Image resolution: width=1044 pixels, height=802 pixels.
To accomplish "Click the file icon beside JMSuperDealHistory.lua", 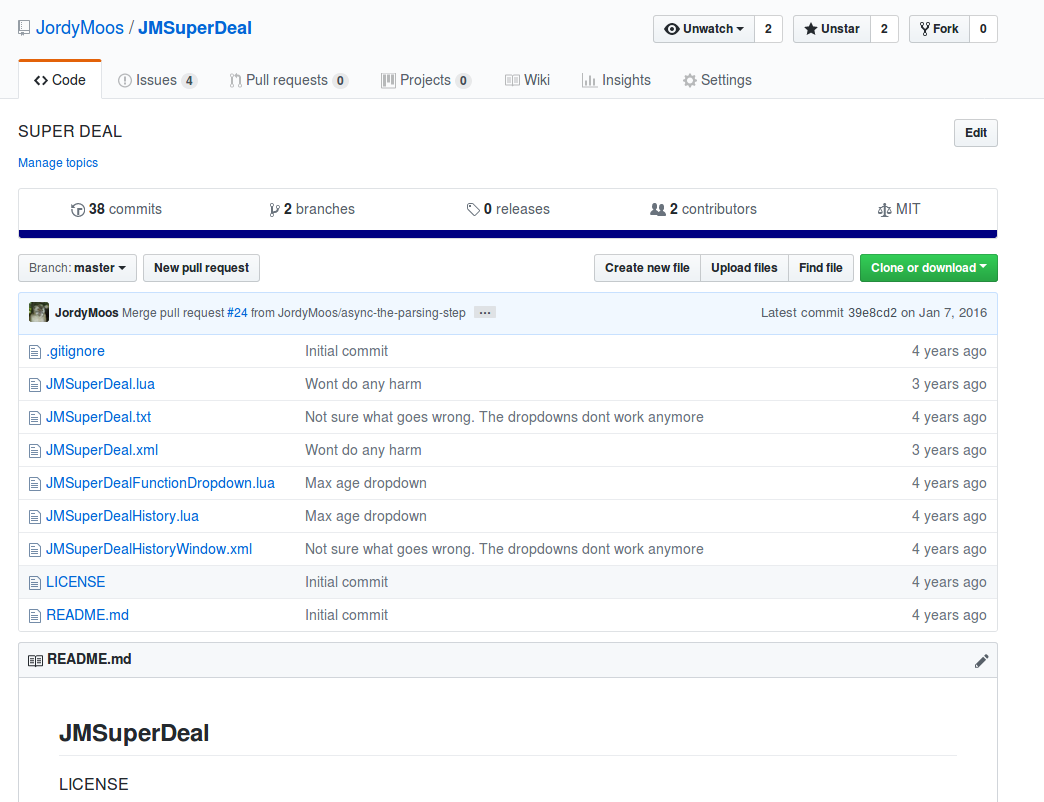I will [35, 517].
